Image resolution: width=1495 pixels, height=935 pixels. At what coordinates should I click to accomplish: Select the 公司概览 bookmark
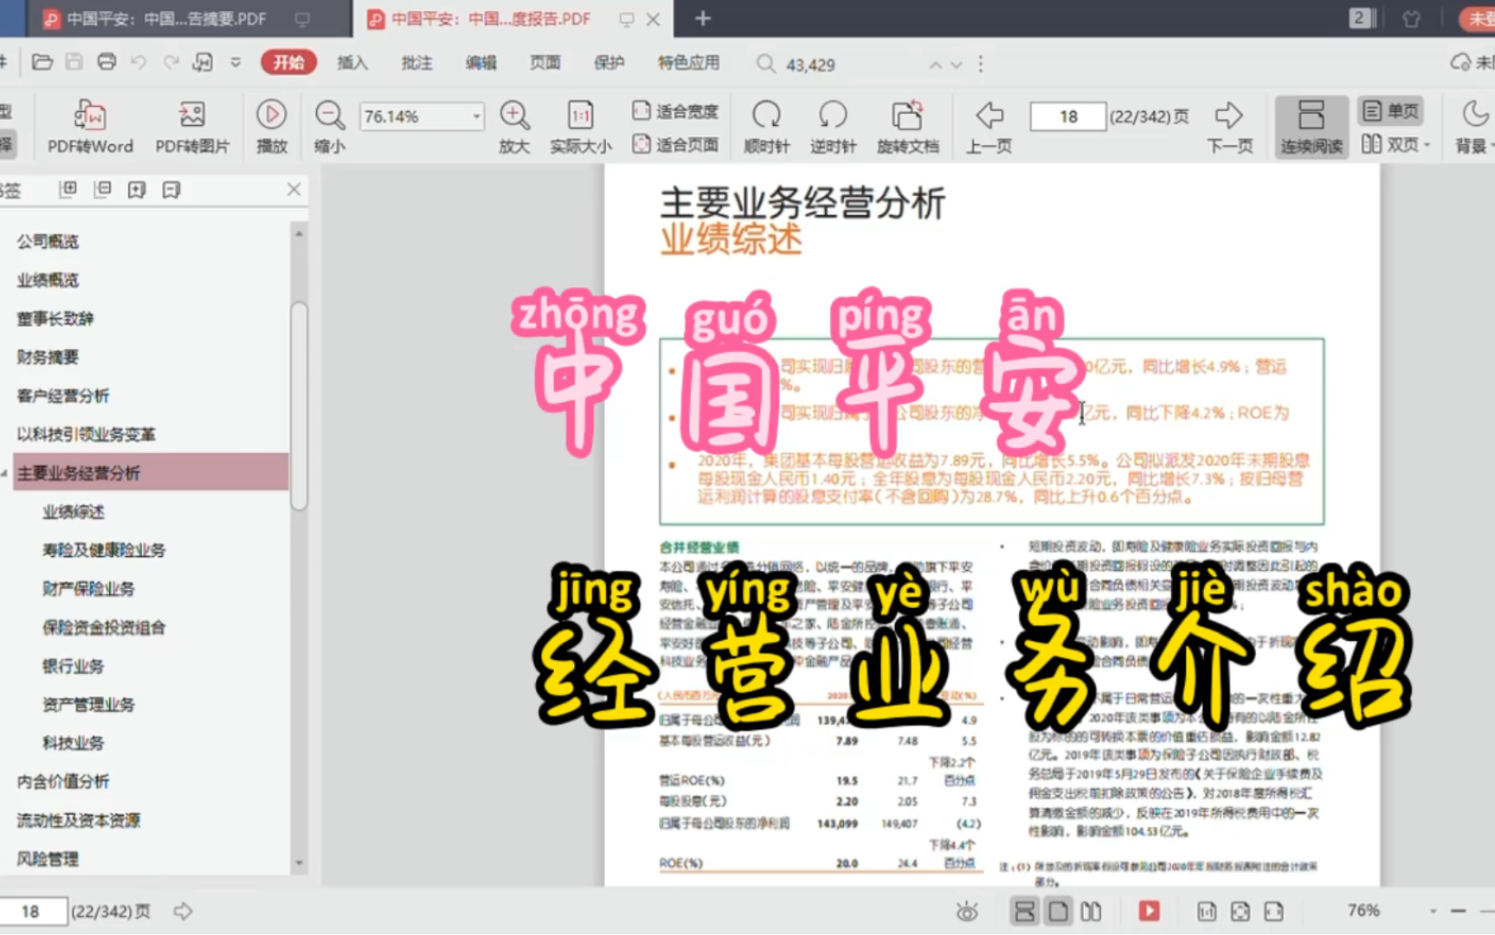[47, 241]
